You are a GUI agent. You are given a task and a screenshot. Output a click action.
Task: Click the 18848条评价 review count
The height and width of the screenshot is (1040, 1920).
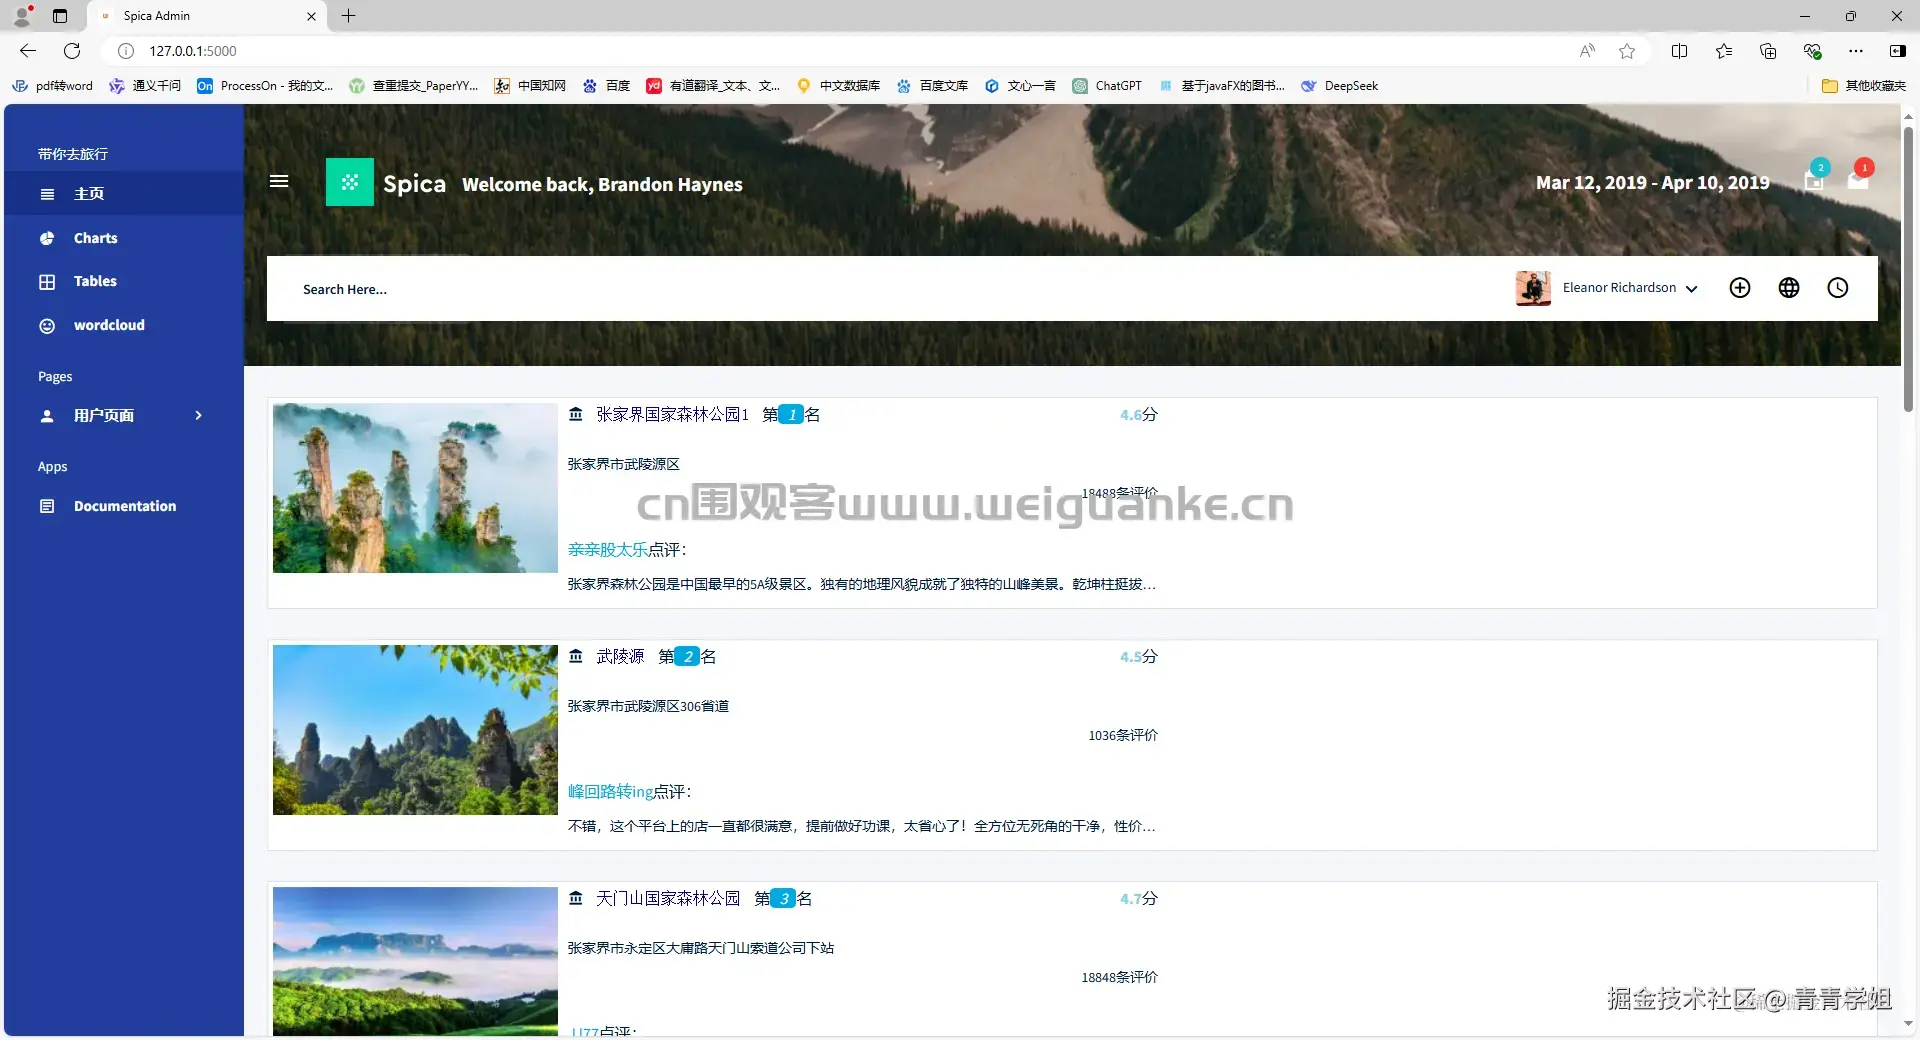click(1119, 977)
